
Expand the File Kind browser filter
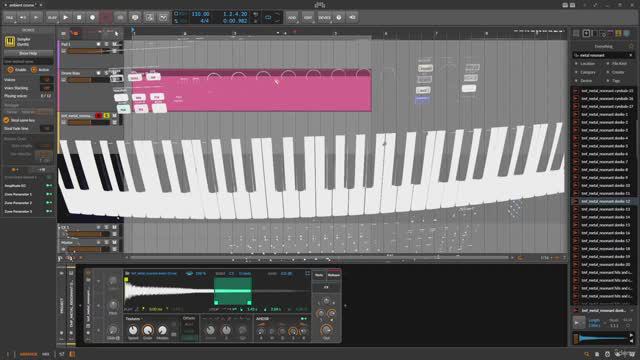(617, 64)
